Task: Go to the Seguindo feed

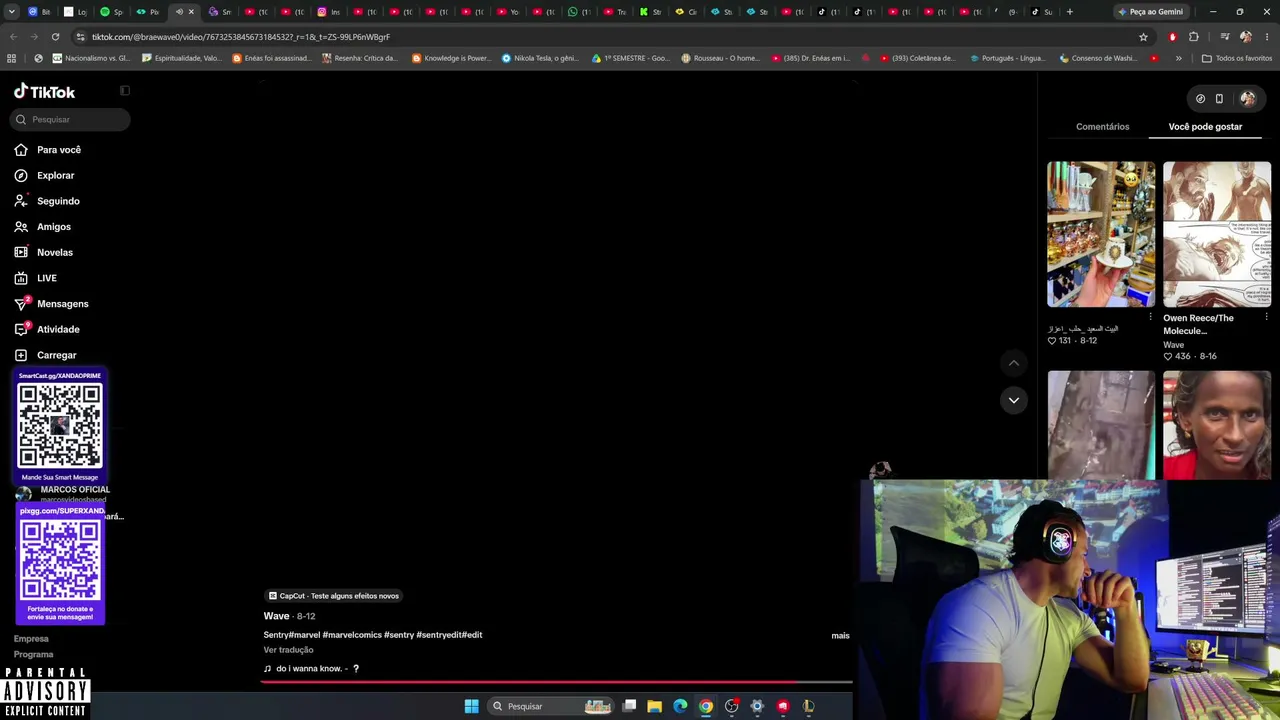Action: point(58,201)
